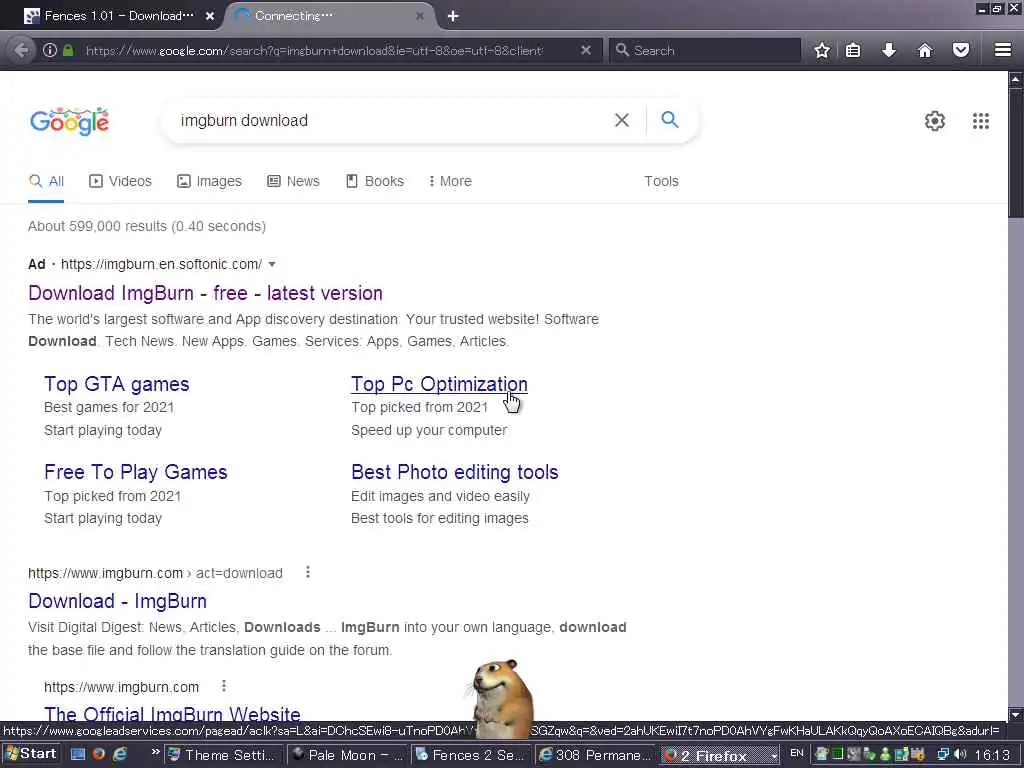Image resolution: width=1024 pixels, height=768 pixels.
Task: Expand the 2 Firefox taskbar group dropdown
Action: 773,756
